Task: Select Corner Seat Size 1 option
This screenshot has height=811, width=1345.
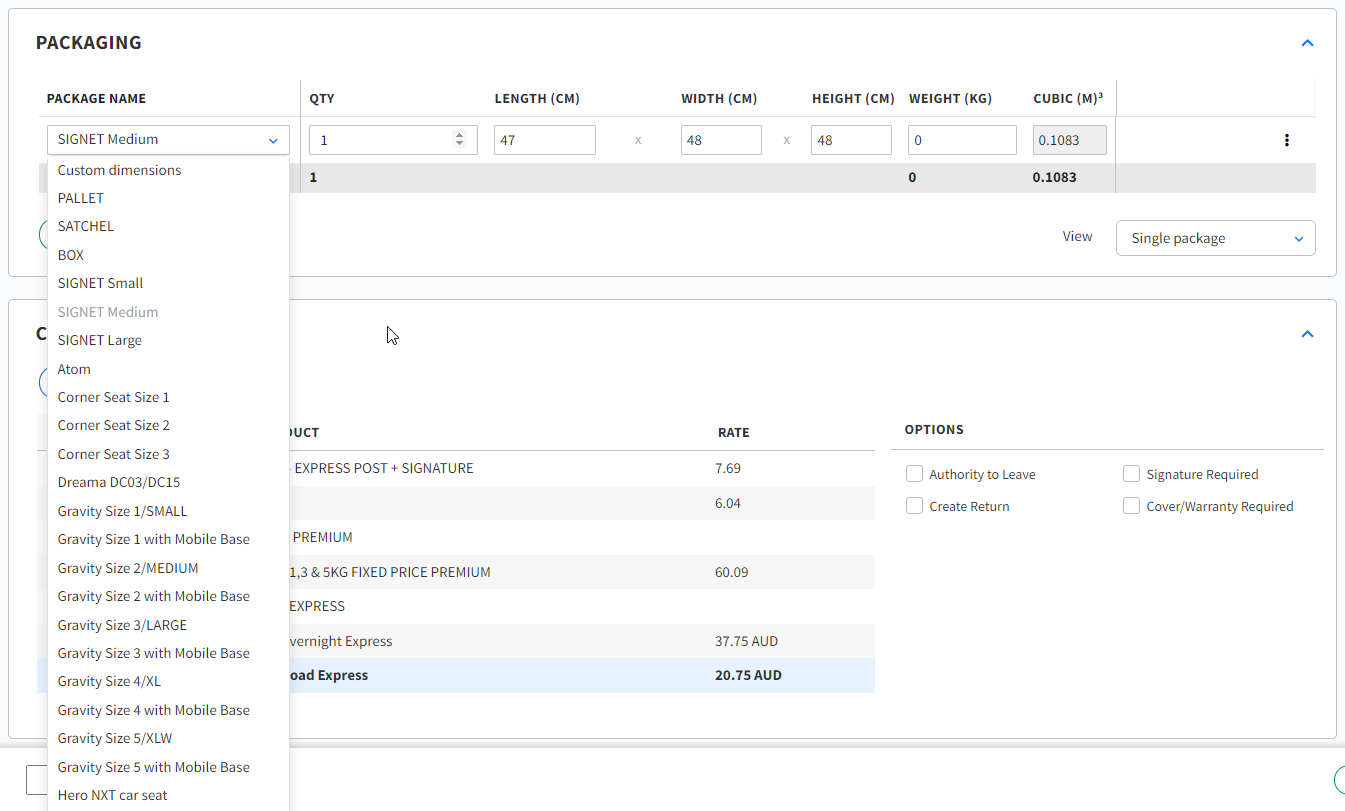Action: tap(168, 397)
